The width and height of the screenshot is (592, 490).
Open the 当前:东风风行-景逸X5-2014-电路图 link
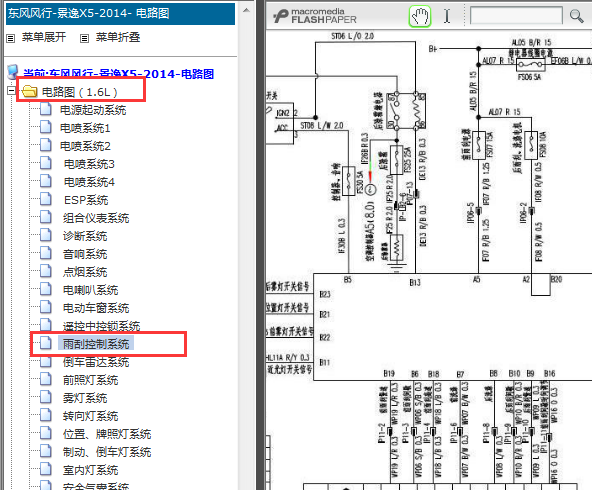tap(119, 74)
